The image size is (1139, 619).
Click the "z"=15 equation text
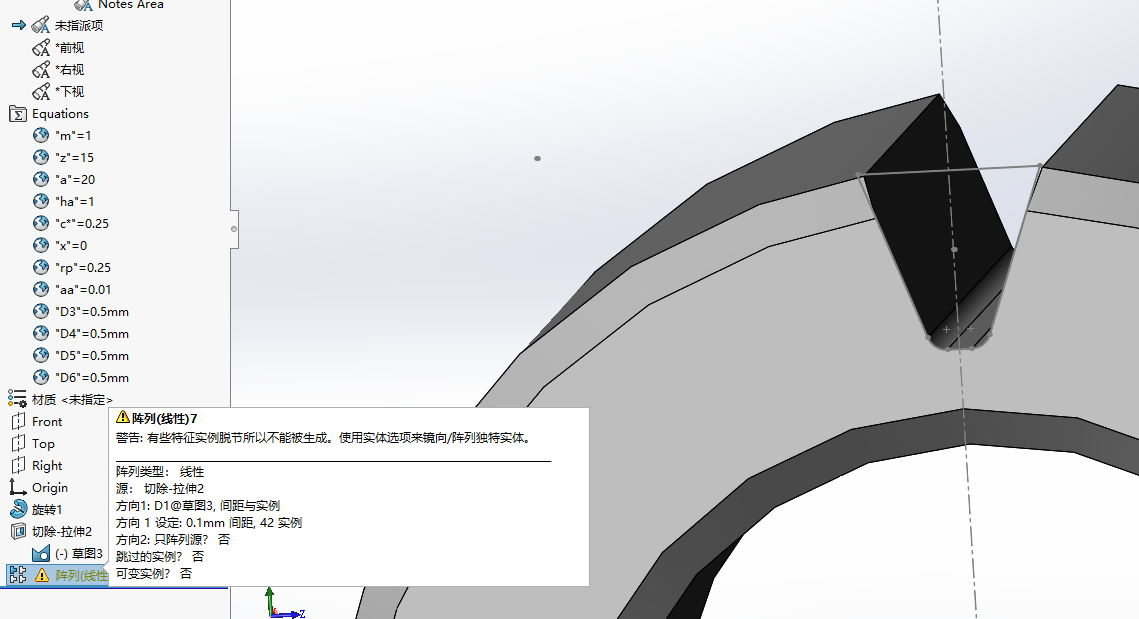click(74, 158)
